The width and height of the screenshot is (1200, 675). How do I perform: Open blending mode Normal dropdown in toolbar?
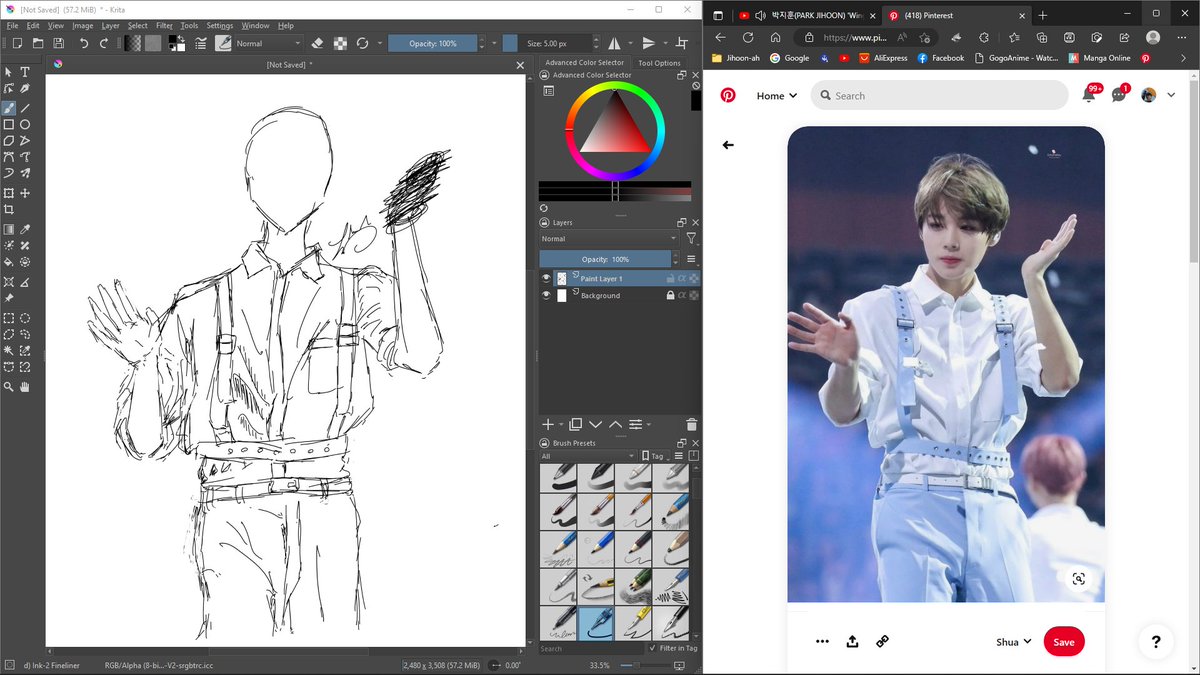tap(268, 43)
